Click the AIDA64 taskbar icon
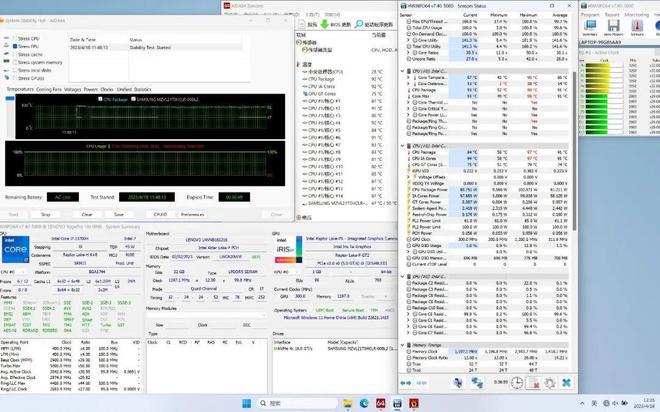 pyautogui.click(x=381, y=403)
